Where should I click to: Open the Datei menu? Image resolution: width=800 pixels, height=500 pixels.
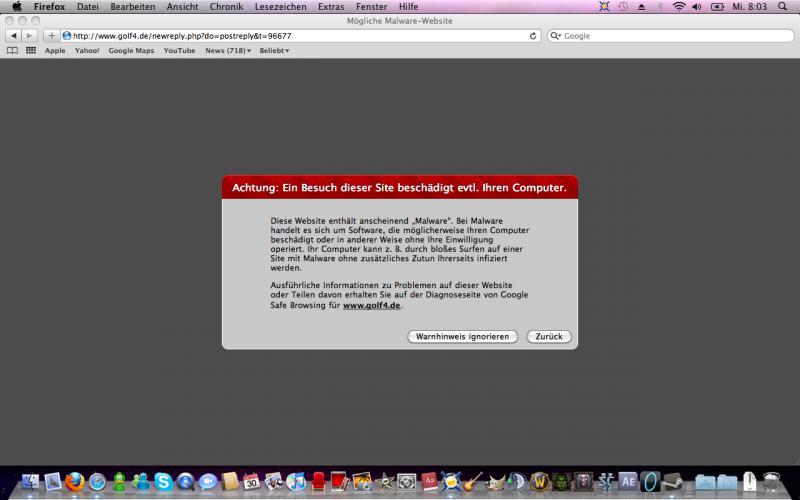pyautogui.click(x=88, y=7)
